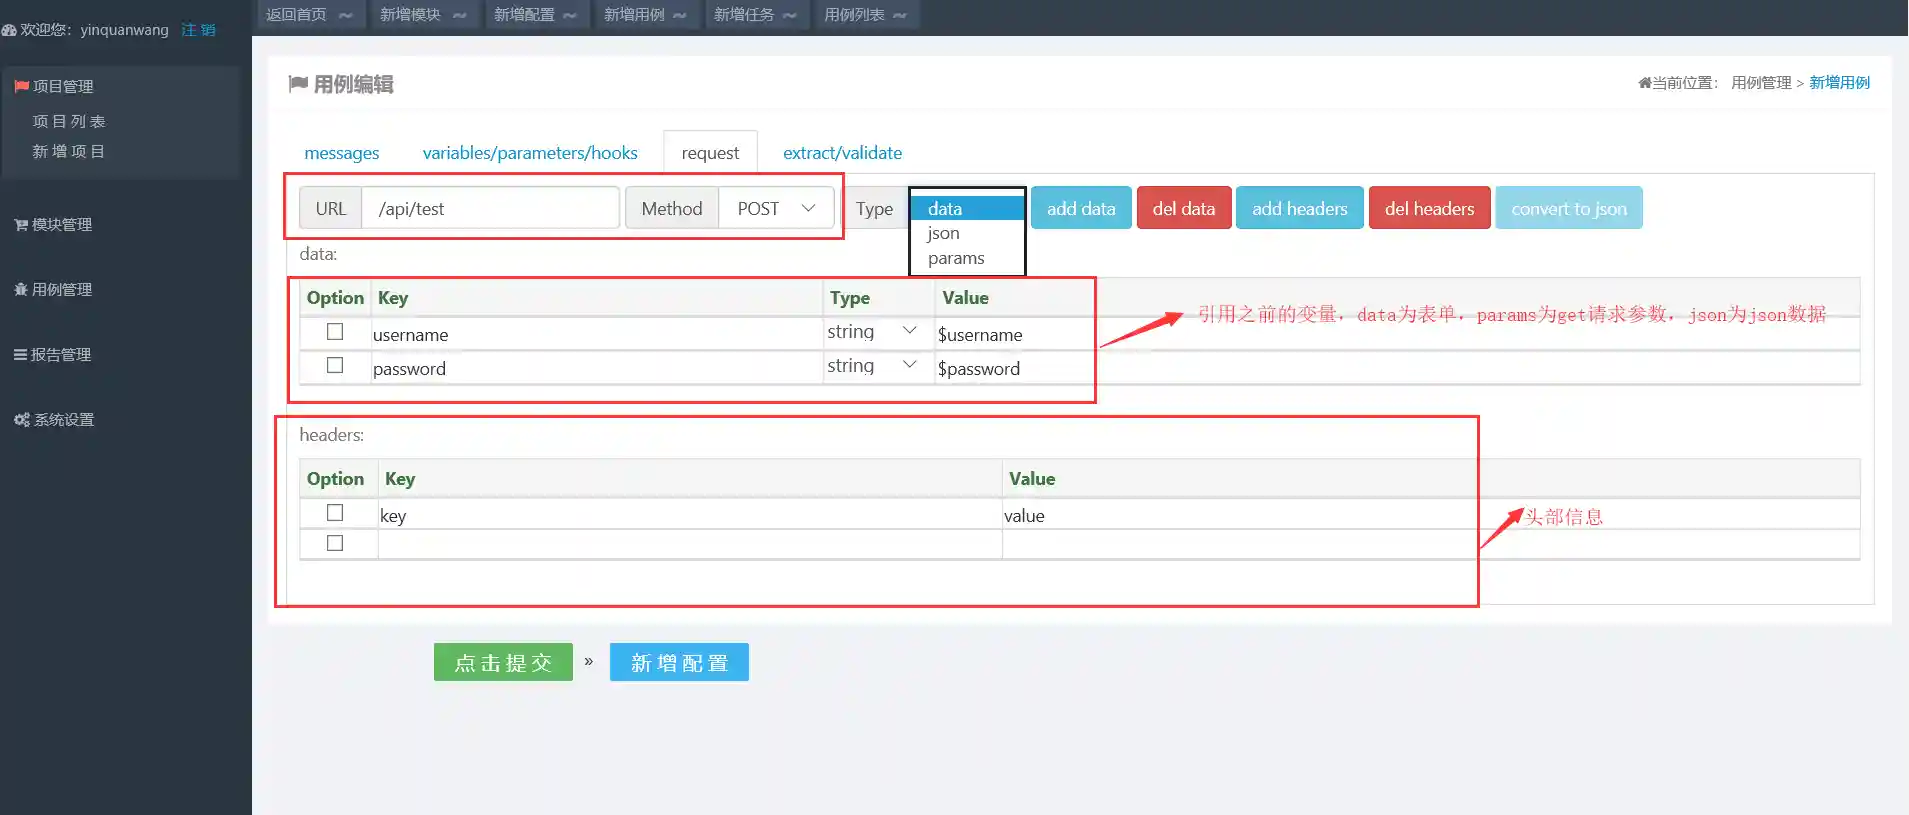
Task: Click the cart icon beside 模块管理
Action: [x=21, y=225]
